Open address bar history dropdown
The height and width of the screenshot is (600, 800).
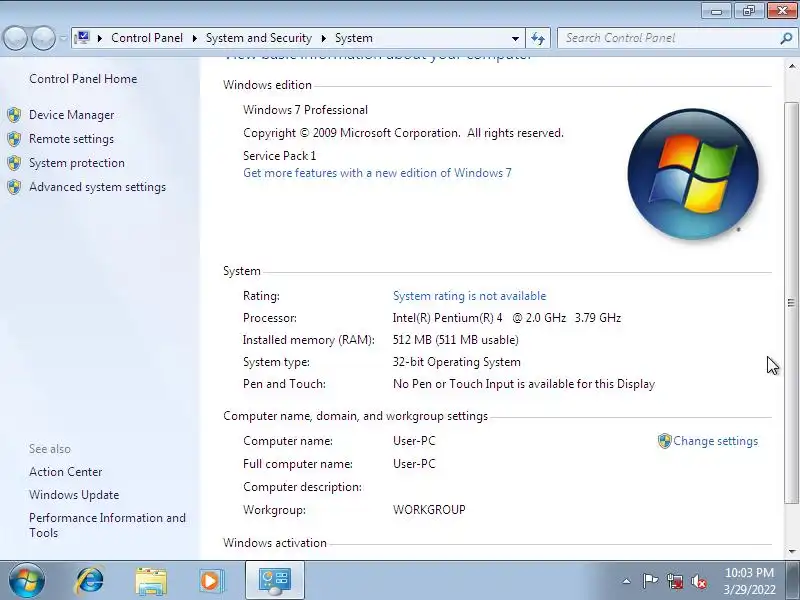515,38
